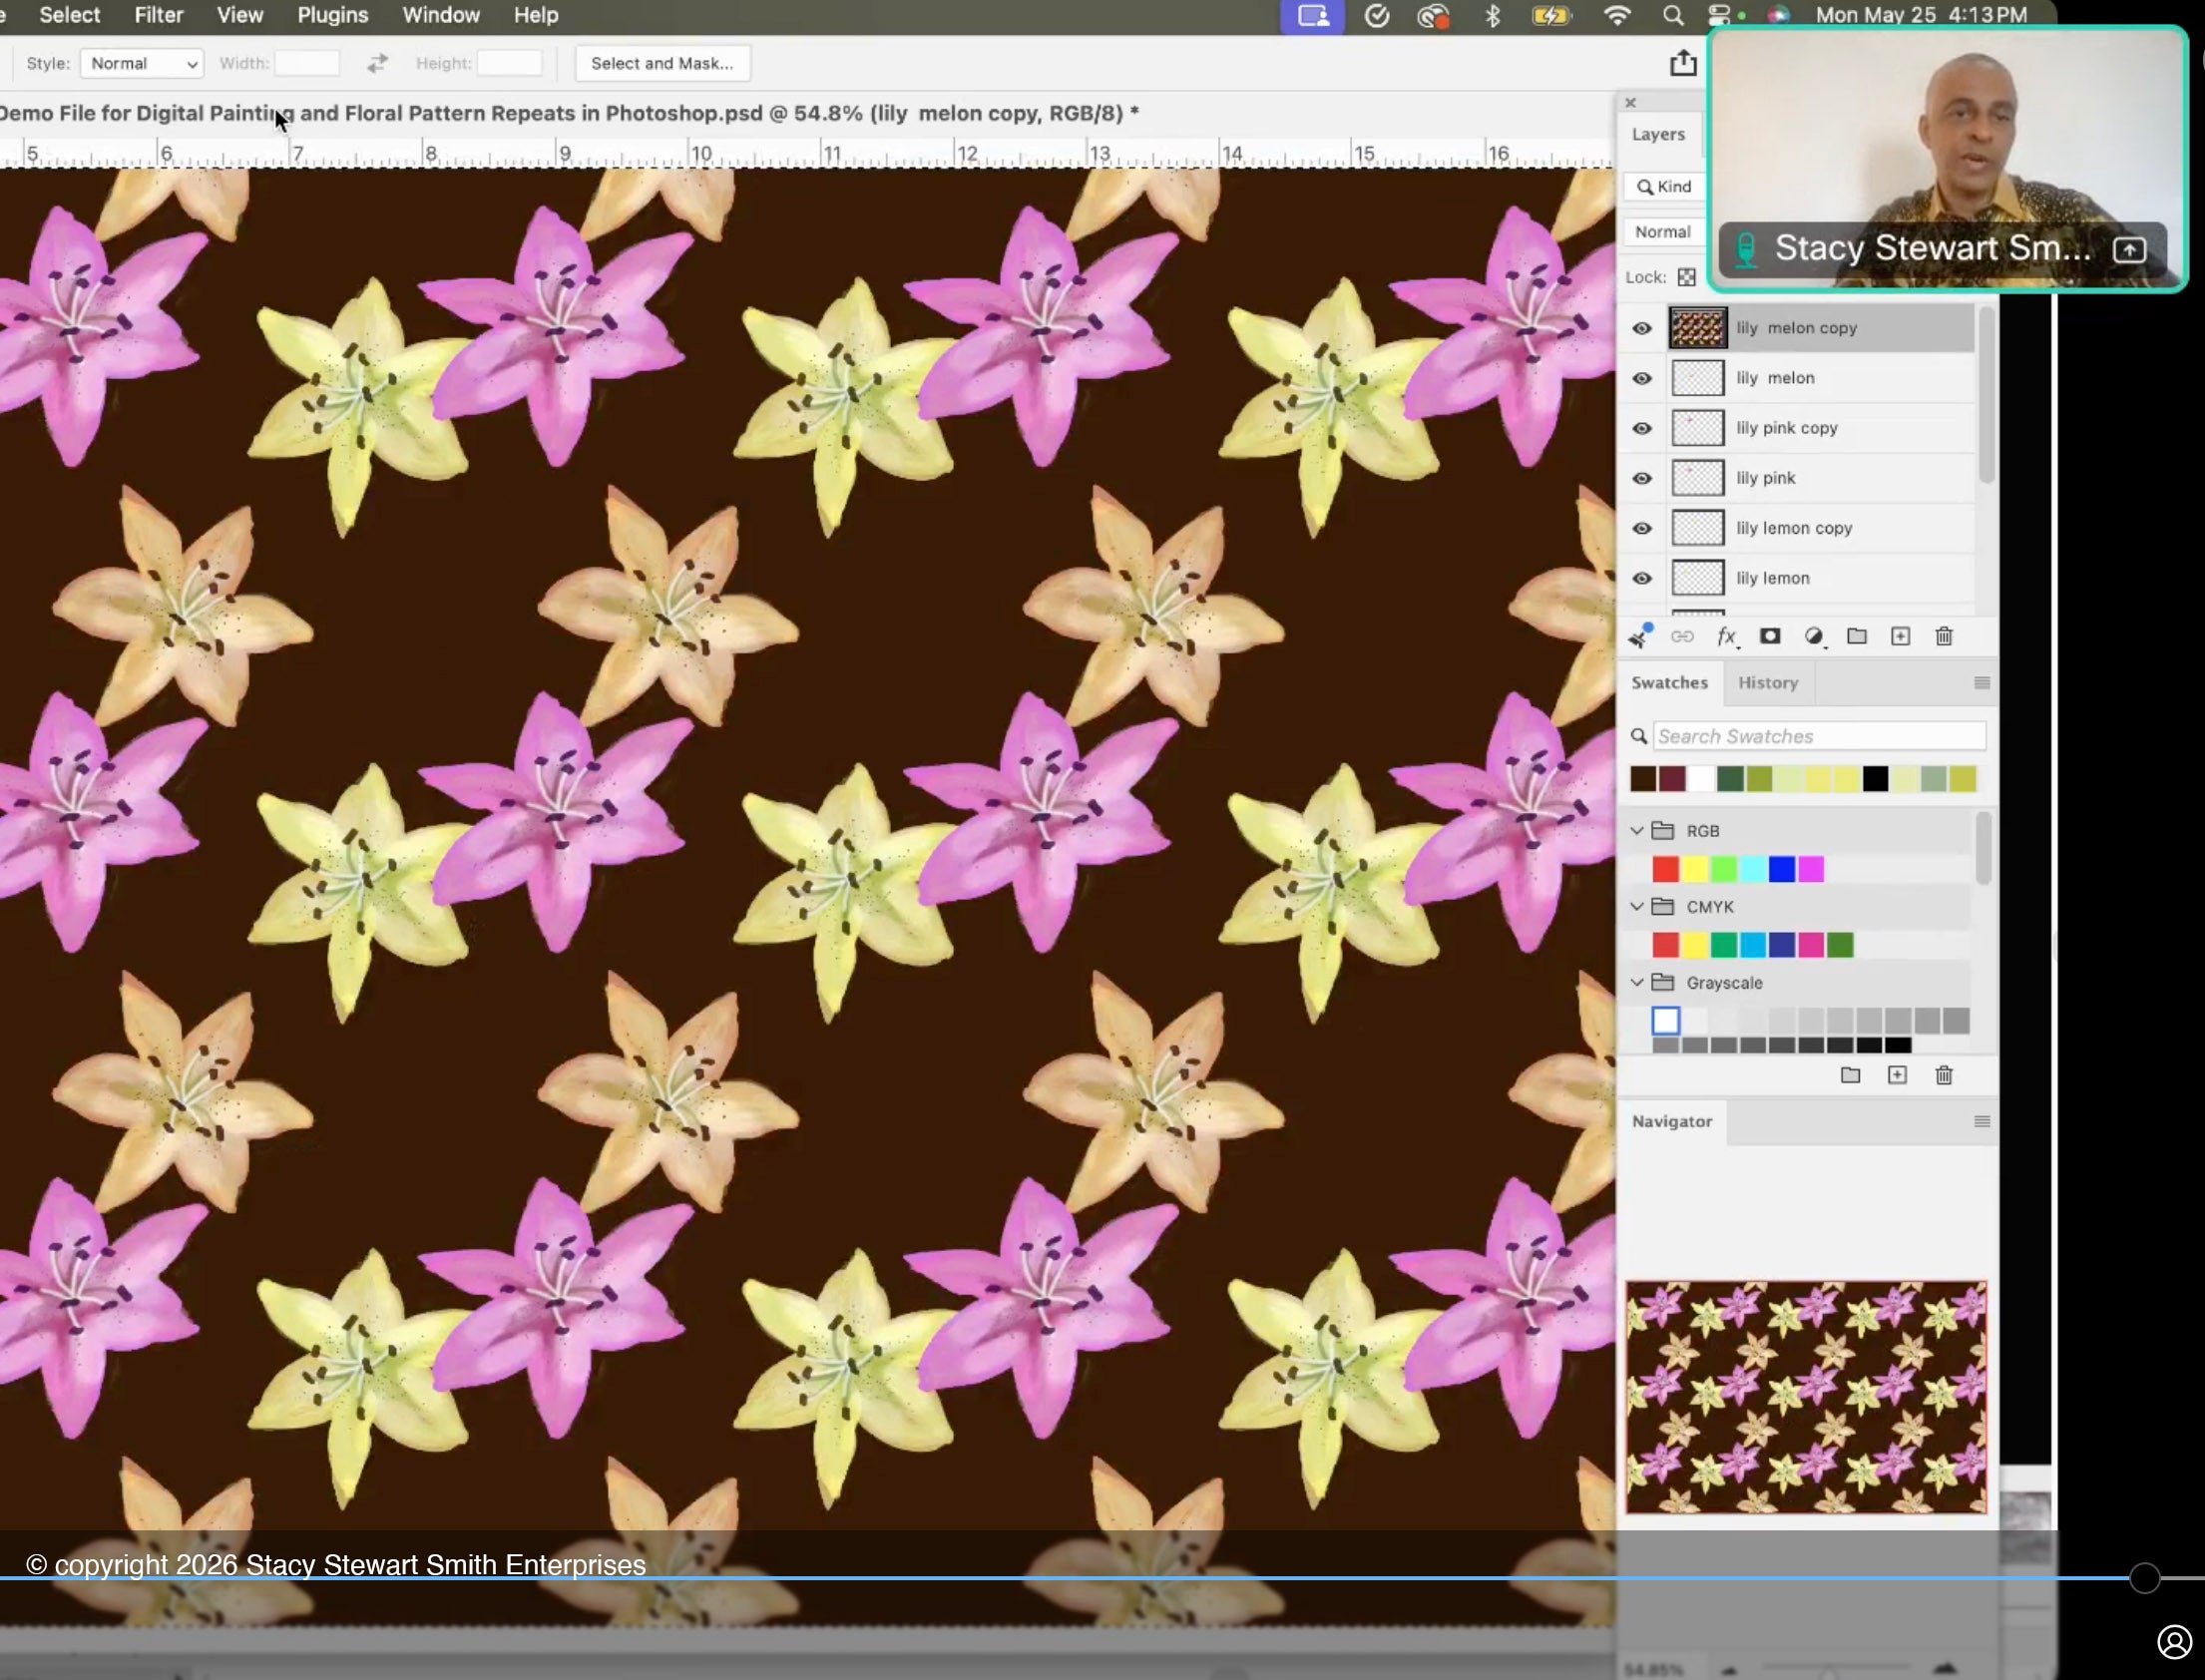
Task: Close the Layers panel group with X
Action: [x=1631, y=103]
